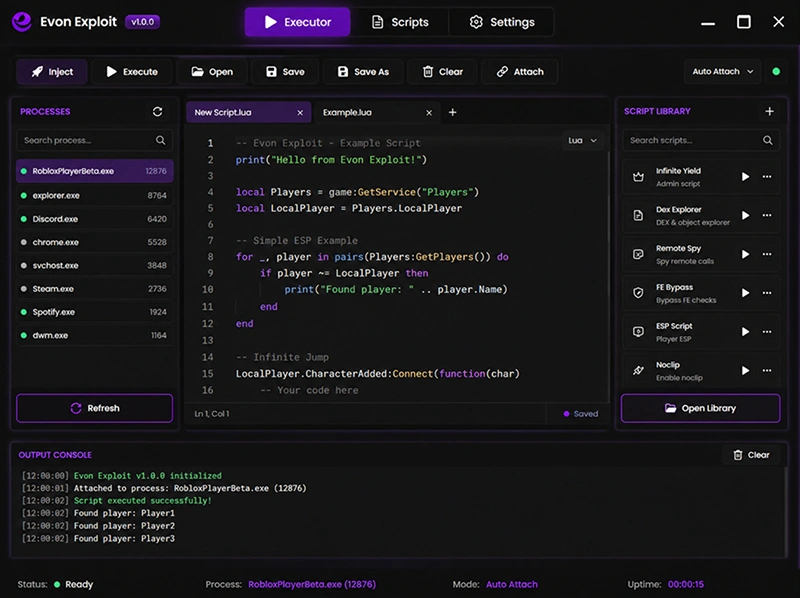Open the Auto Attach dropdown
800x598 pixels.
[722, 71]
